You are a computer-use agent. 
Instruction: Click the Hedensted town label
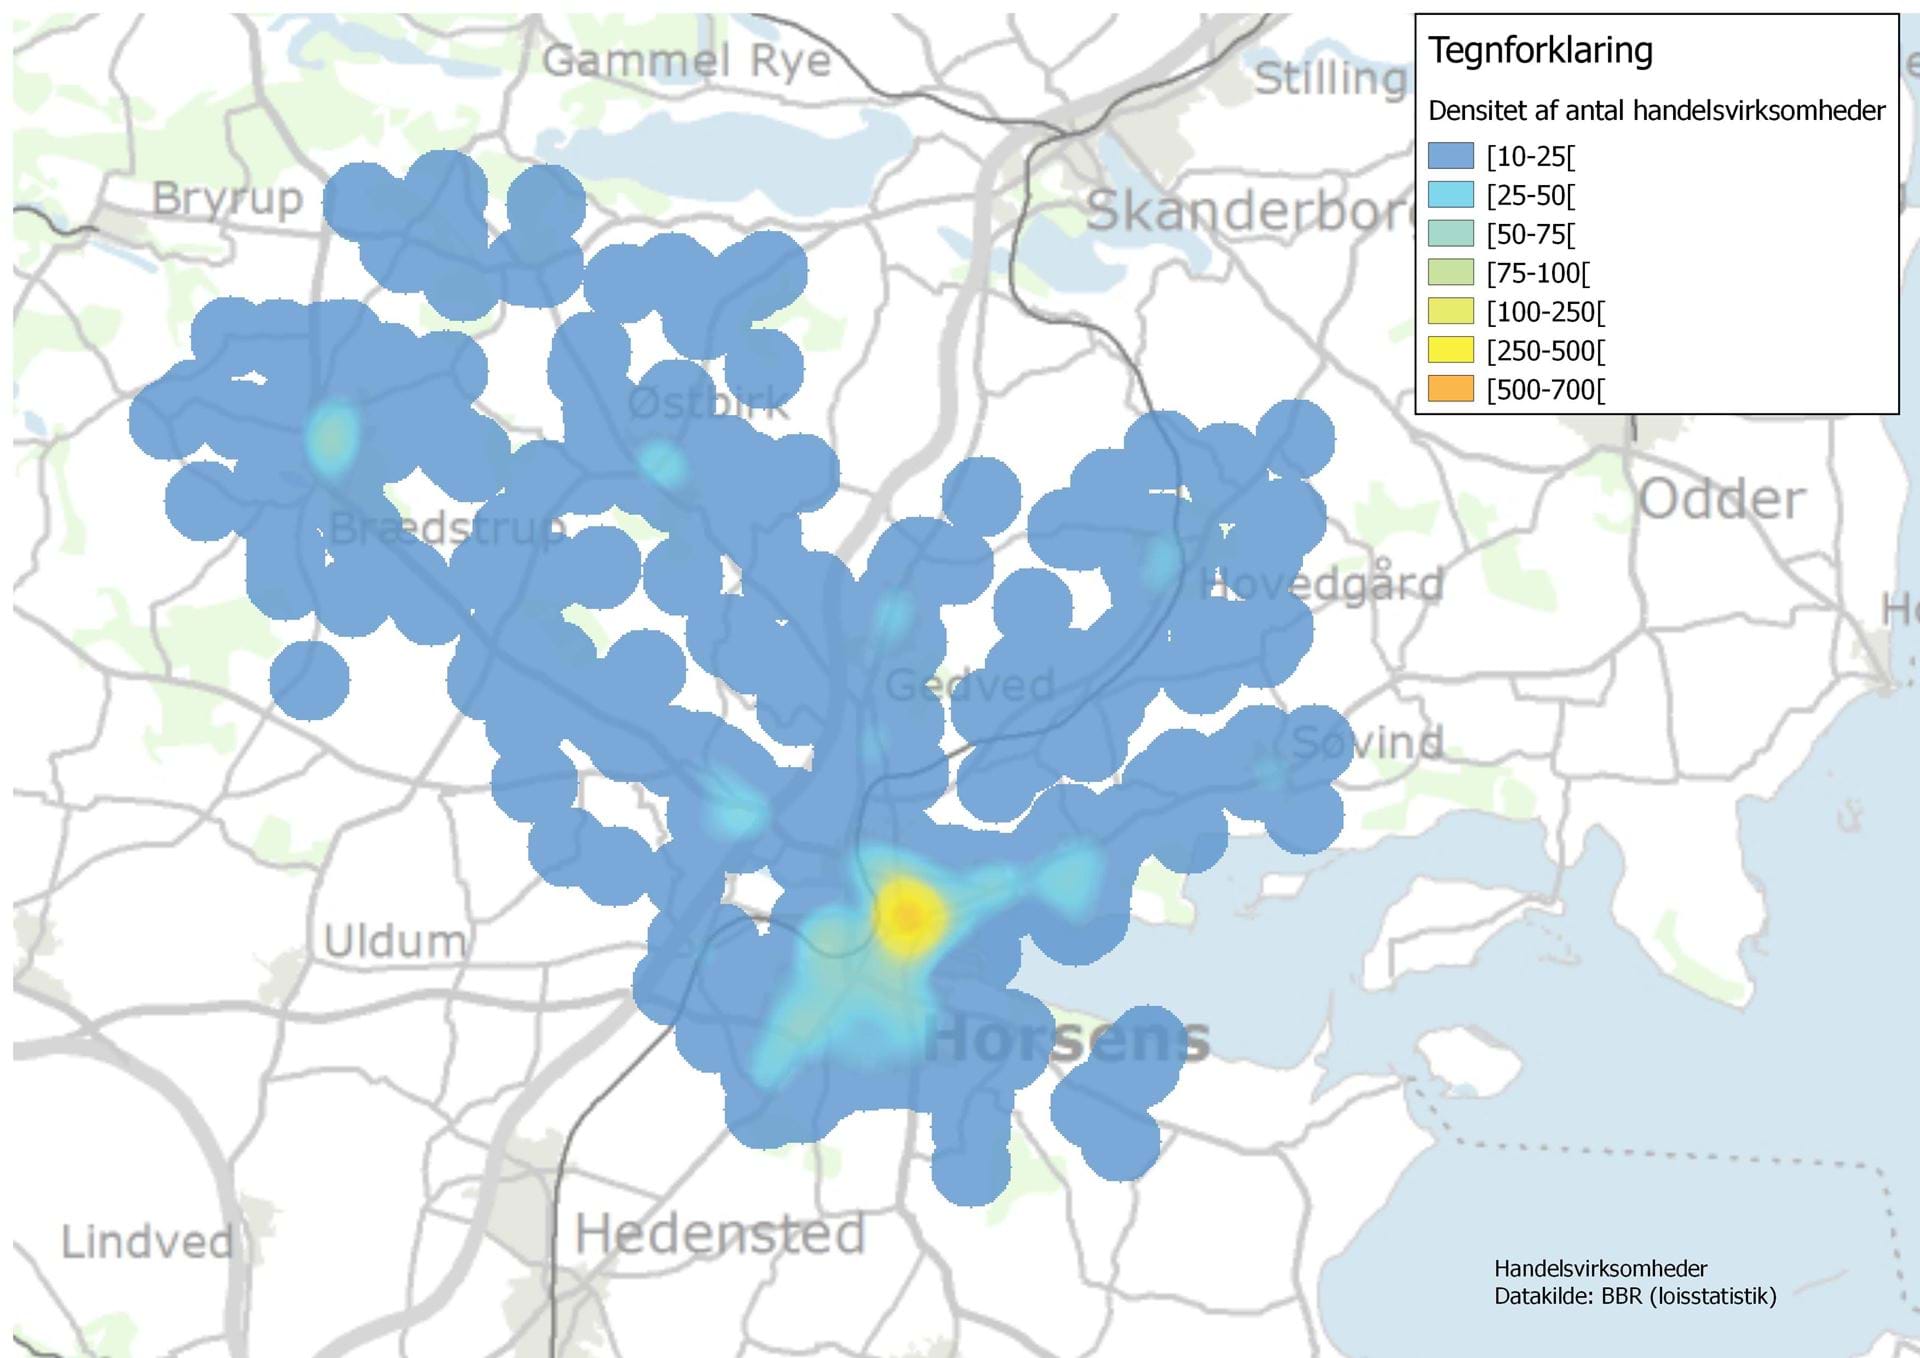click(x=720, y=1234)
